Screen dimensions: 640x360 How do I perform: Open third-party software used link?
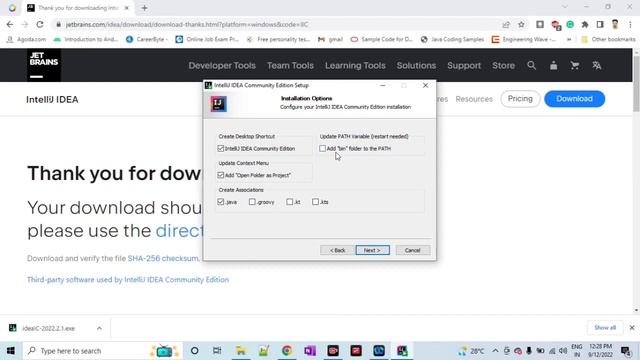point(128,280)
